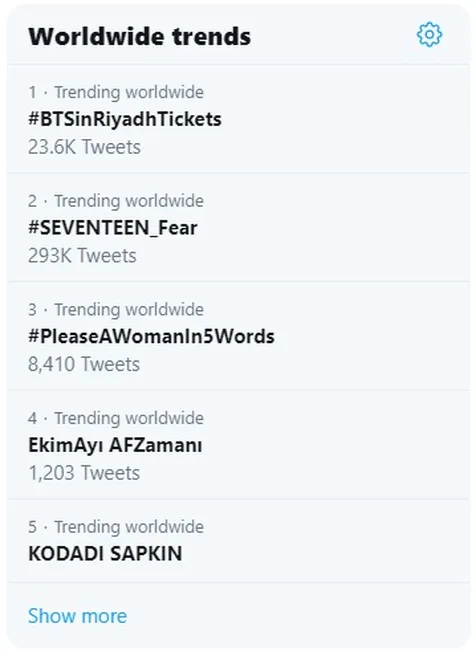Click rank 2 Trending worldwide label
Viewport: 476px width, 652px height.
point(129,201)
